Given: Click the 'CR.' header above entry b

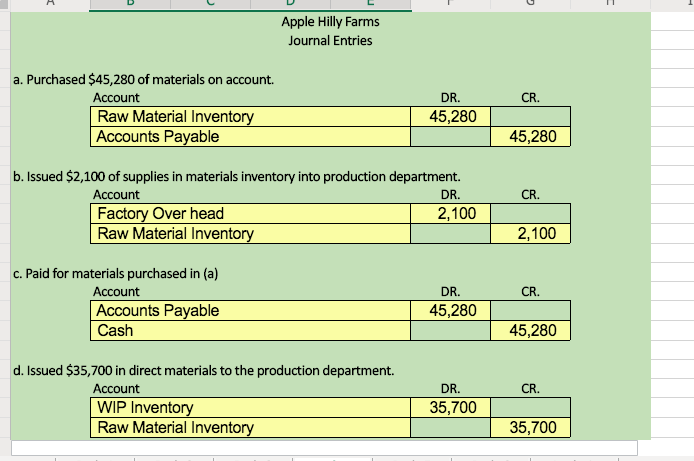Looking at the screenshot, I should pyautogui.click(x=530, y=194).
